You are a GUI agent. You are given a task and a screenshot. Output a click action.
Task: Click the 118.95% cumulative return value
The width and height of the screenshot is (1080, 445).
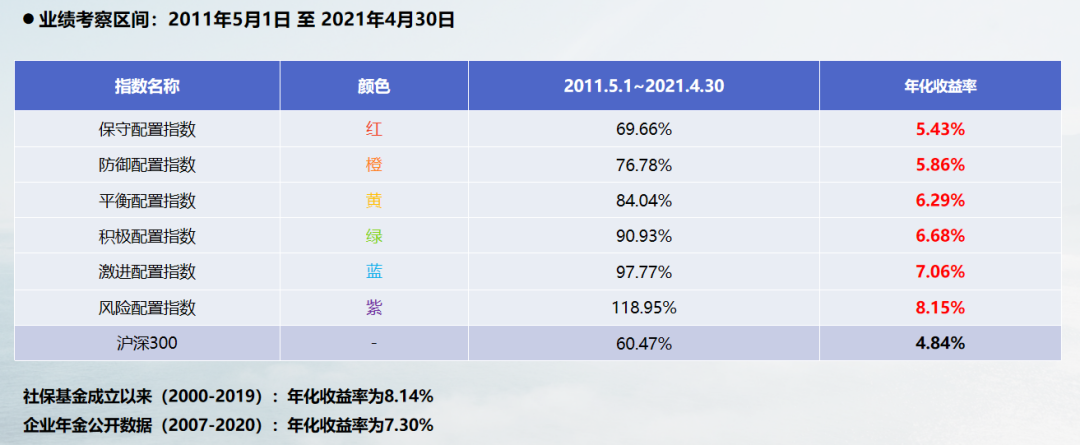pos(643,308)
